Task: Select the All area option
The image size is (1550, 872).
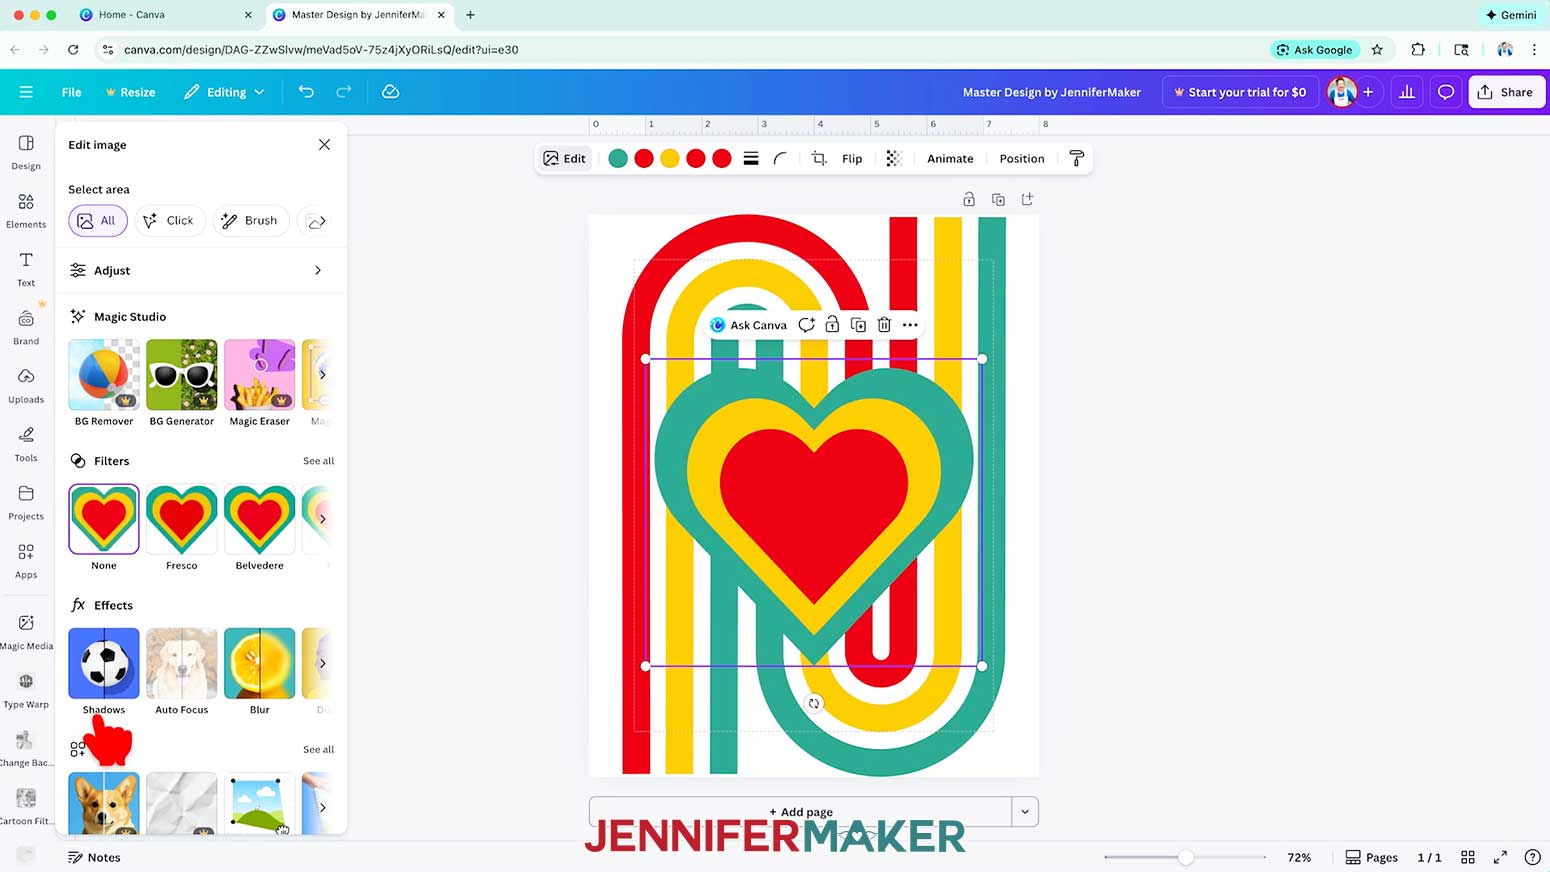Action: click(98, 221)
